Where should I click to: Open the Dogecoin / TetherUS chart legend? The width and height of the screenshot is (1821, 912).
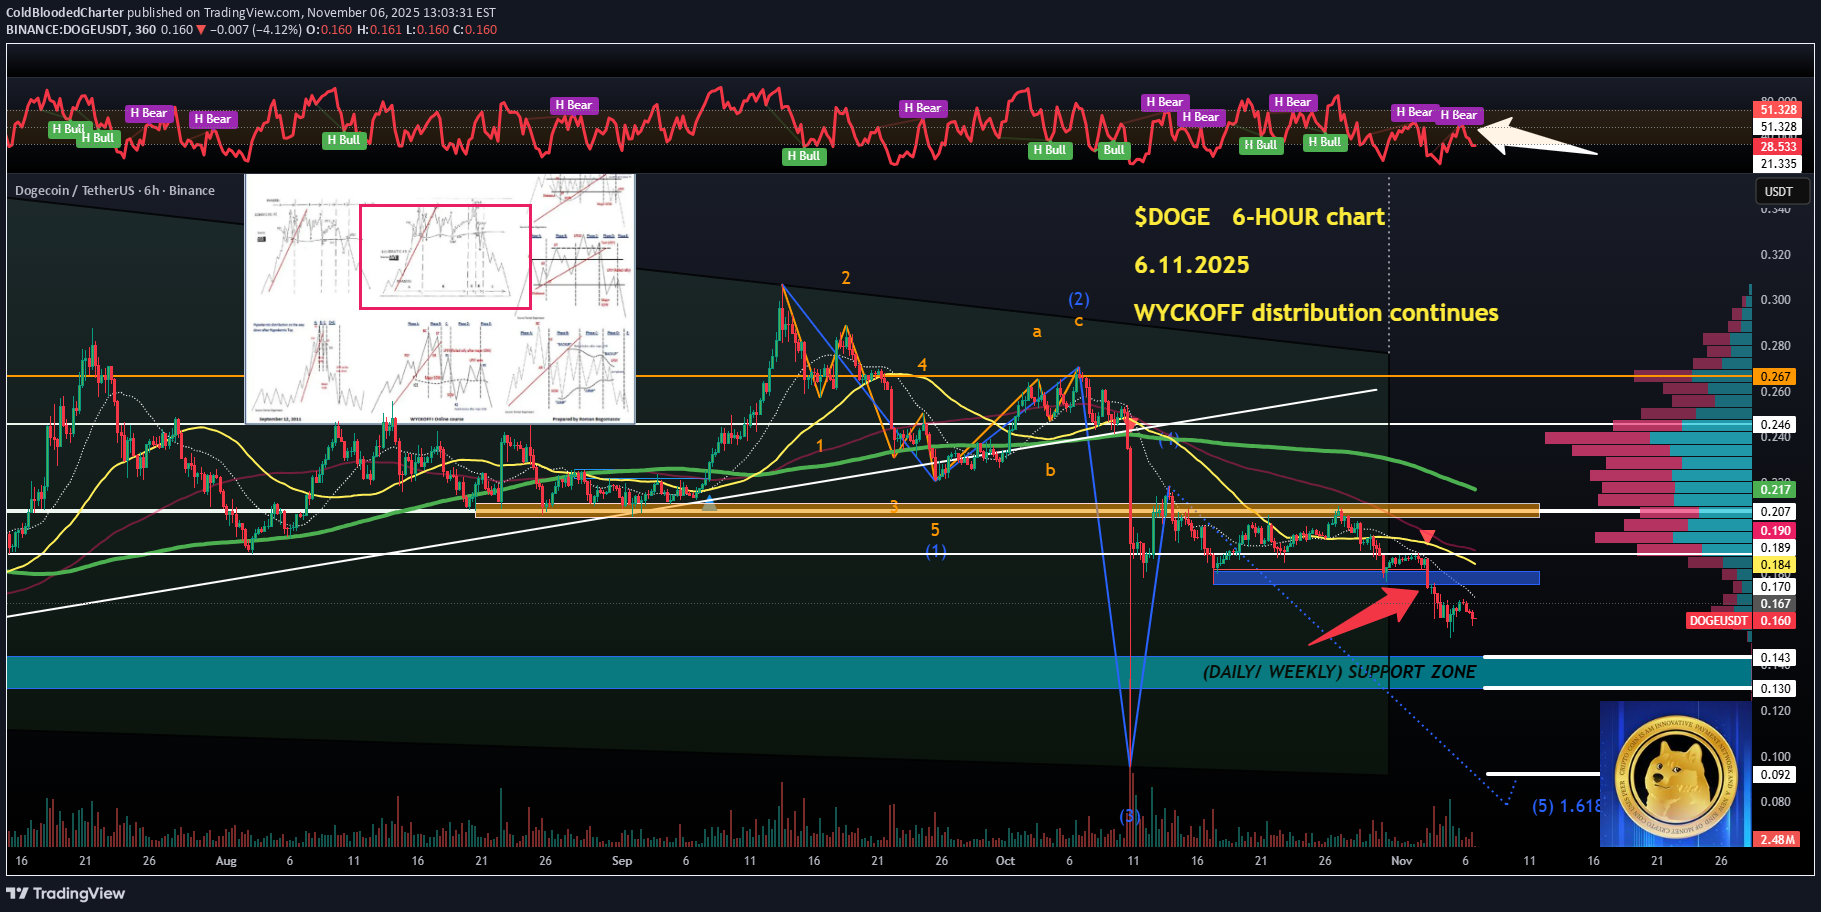pos(115,190)
